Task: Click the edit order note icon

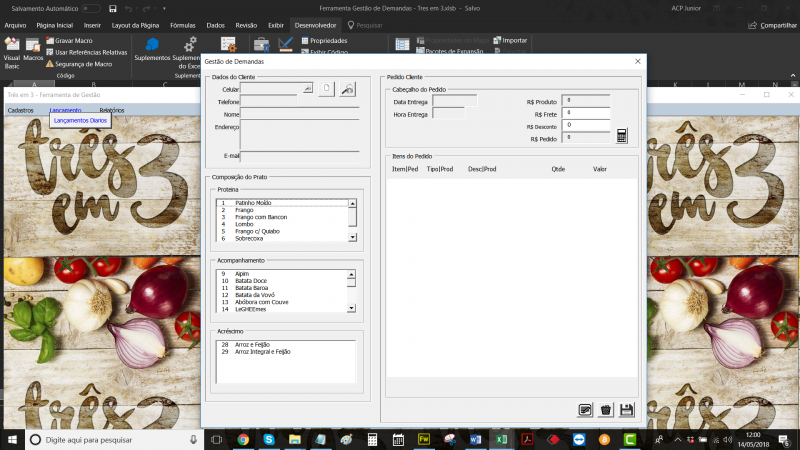Action: (585, 409)
